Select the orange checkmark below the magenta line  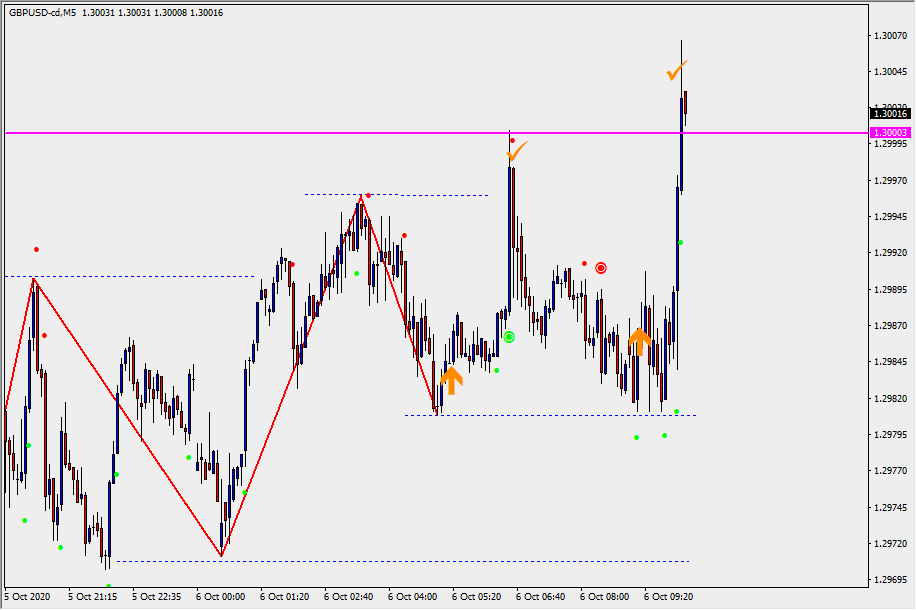(516, 152)
